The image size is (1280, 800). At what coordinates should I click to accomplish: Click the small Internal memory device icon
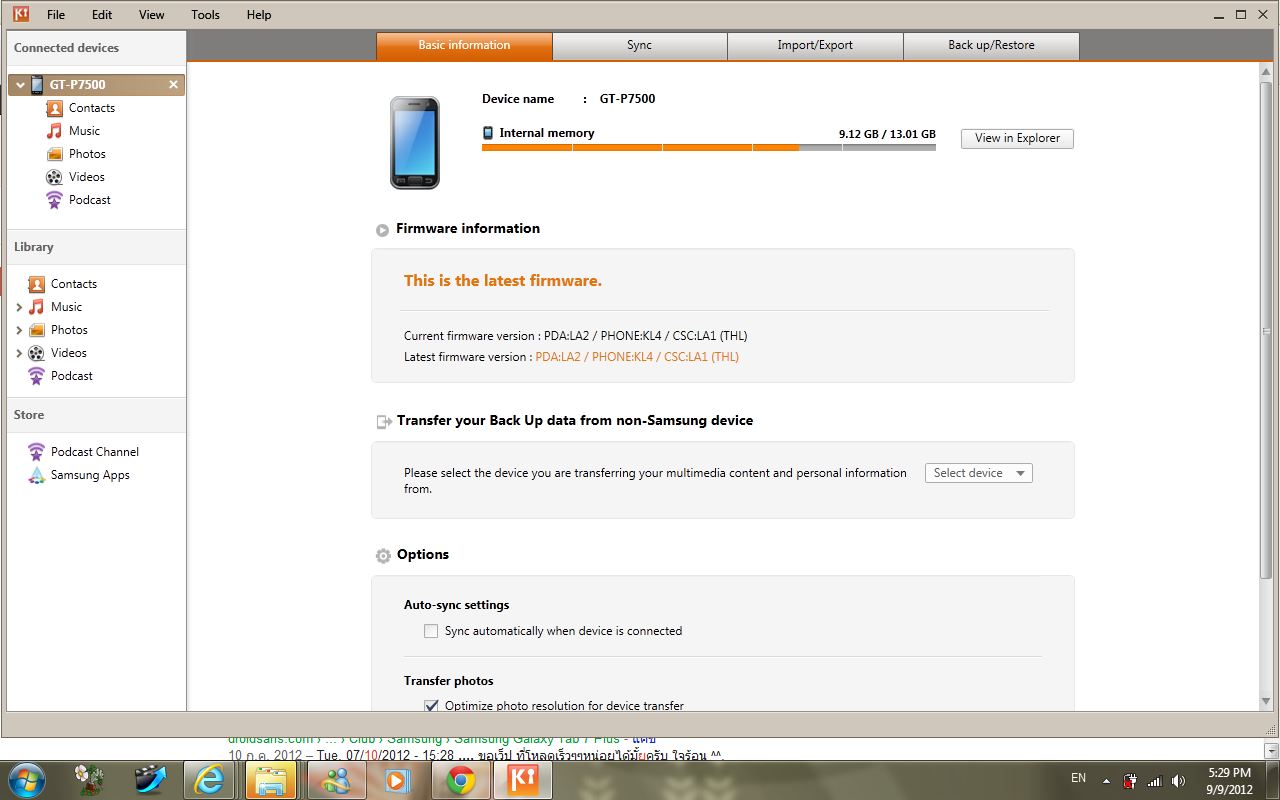click(488, 133)
